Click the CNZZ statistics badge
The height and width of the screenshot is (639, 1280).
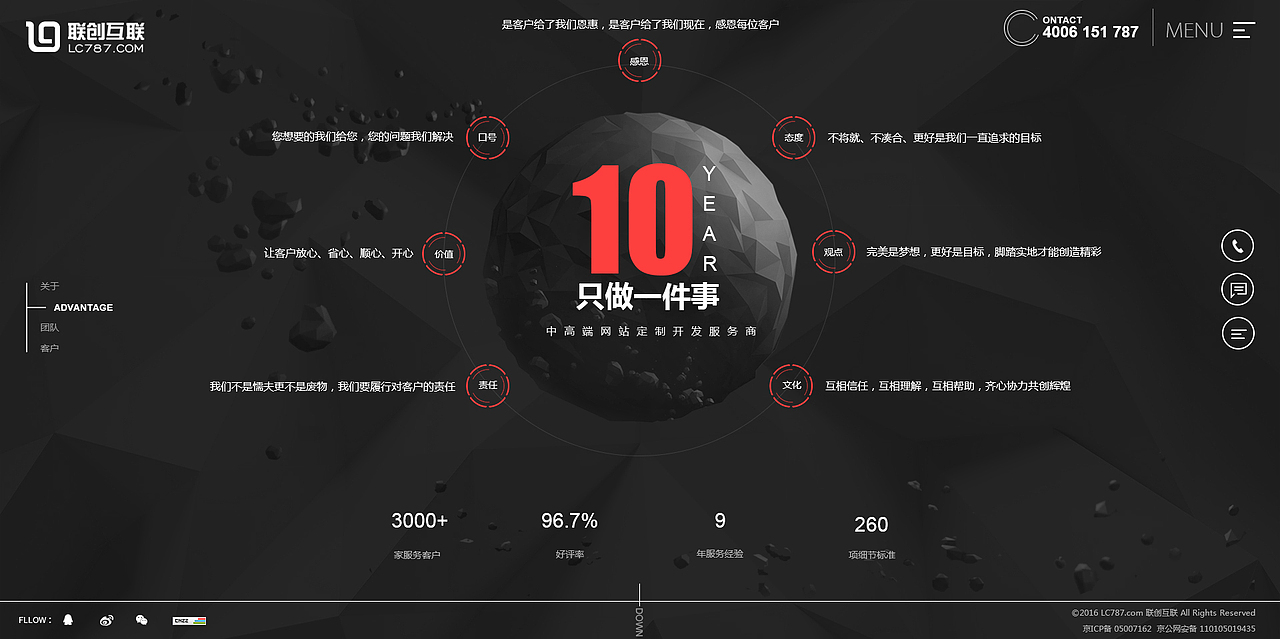point(189,620)
